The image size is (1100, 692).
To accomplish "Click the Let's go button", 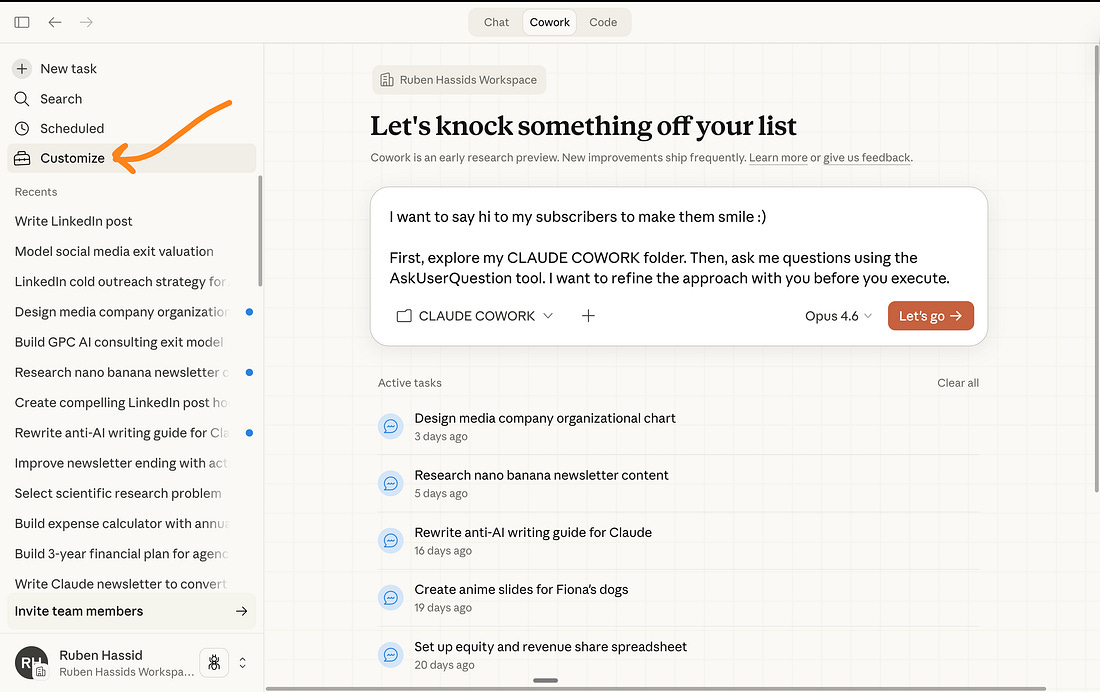I will click(x=930, y=316).
